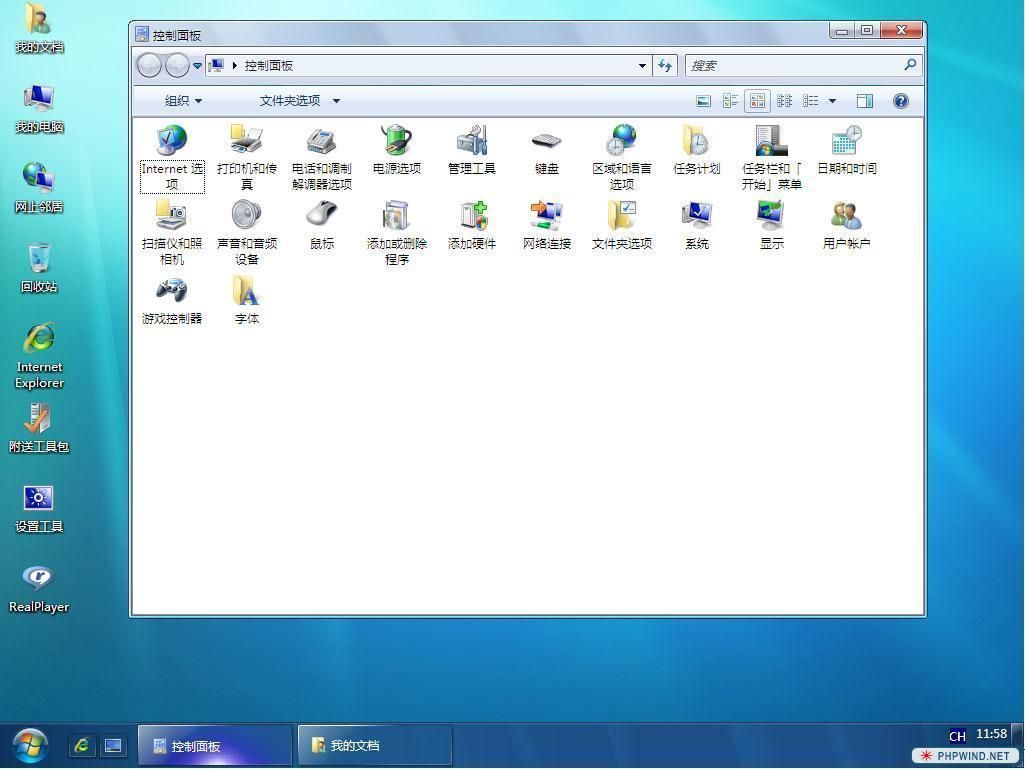Open 添加或删除程序 item

coord(397,233)
